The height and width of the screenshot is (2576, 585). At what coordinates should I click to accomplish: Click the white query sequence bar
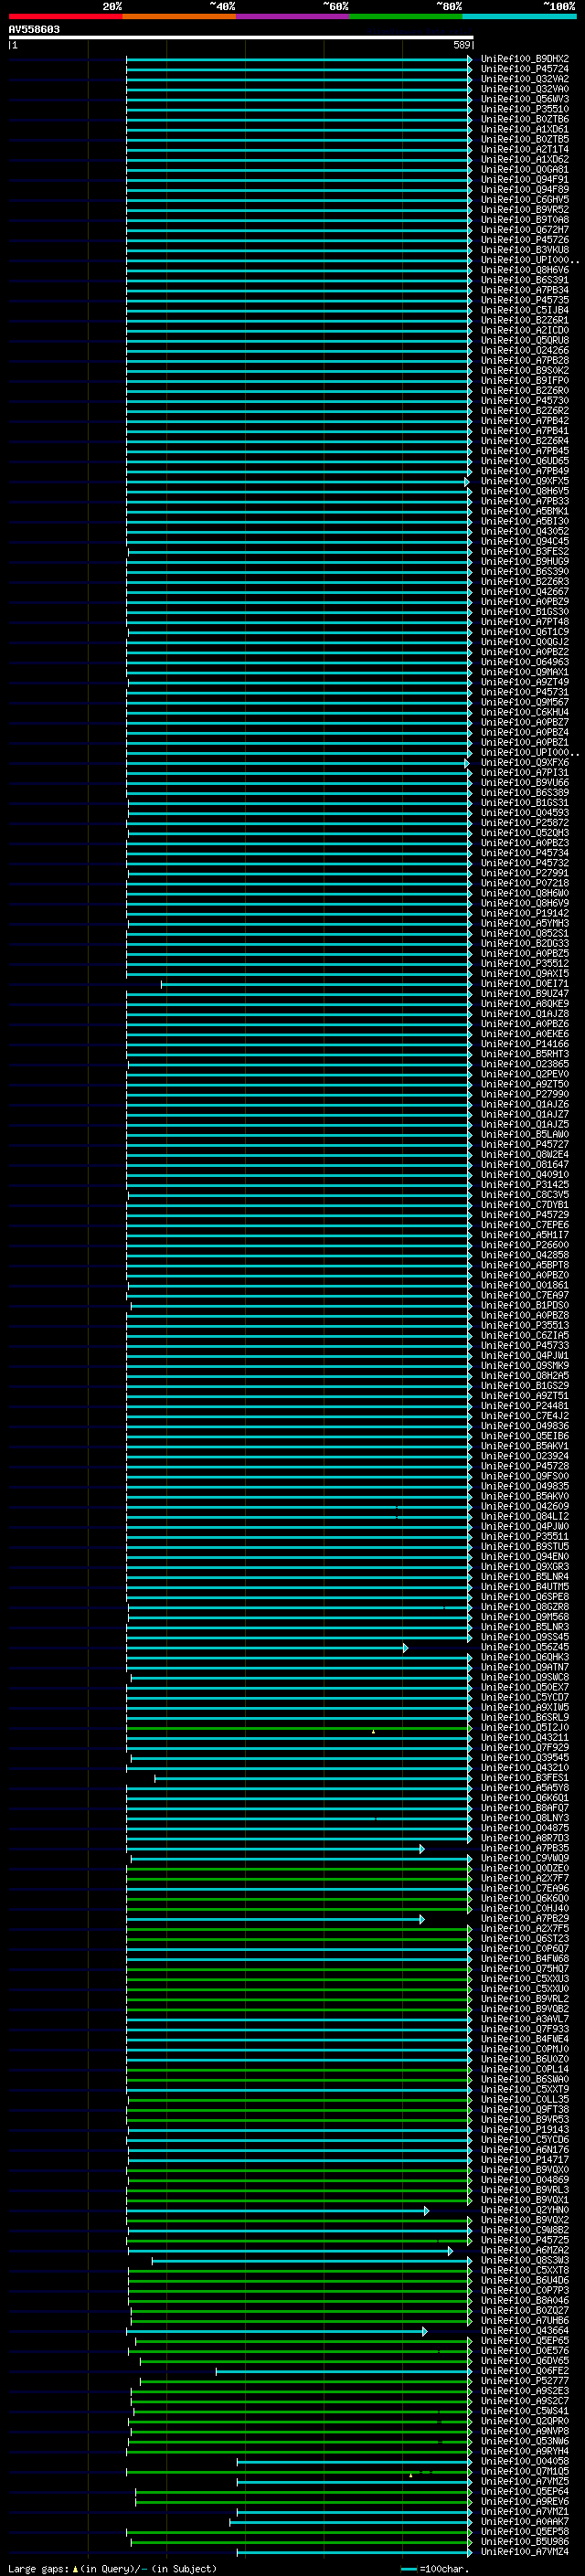pyautogui.click(x=241, y=37)
